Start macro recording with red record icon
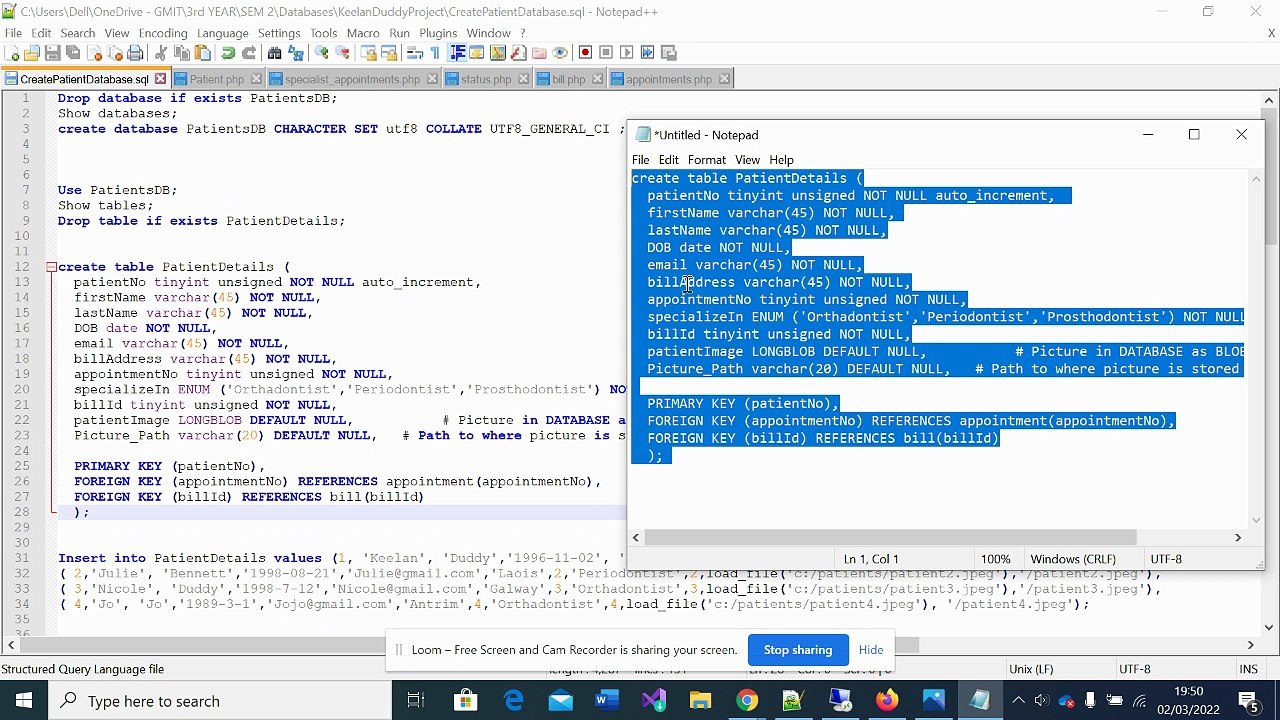Image resolution: width=1280 pixels, height=720 pixels. point(586,53)
